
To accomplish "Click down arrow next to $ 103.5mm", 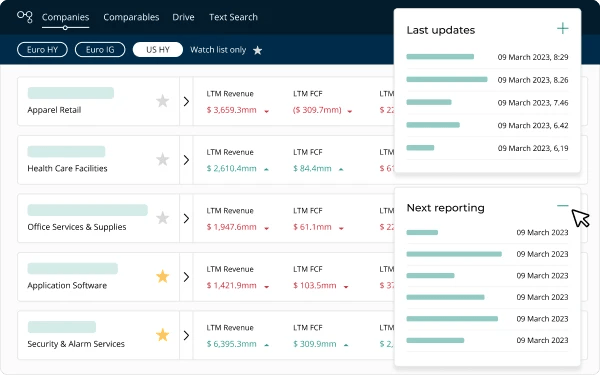I will pyautogui.click(x=346, y=287).
